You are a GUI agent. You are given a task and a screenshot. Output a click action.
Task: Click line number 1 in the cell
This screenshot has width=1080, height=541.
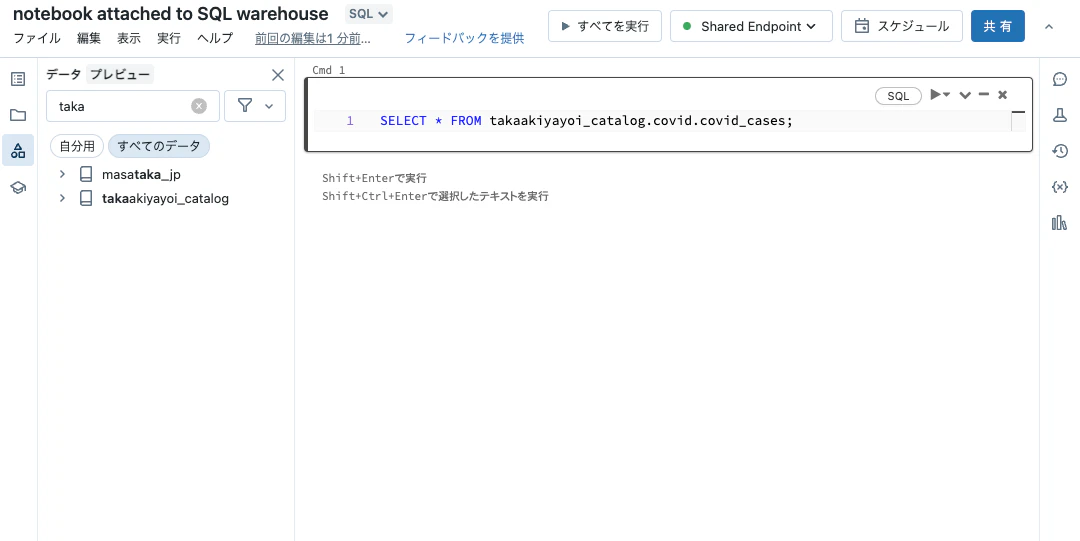pyautogui.click(x=350, y=121)
